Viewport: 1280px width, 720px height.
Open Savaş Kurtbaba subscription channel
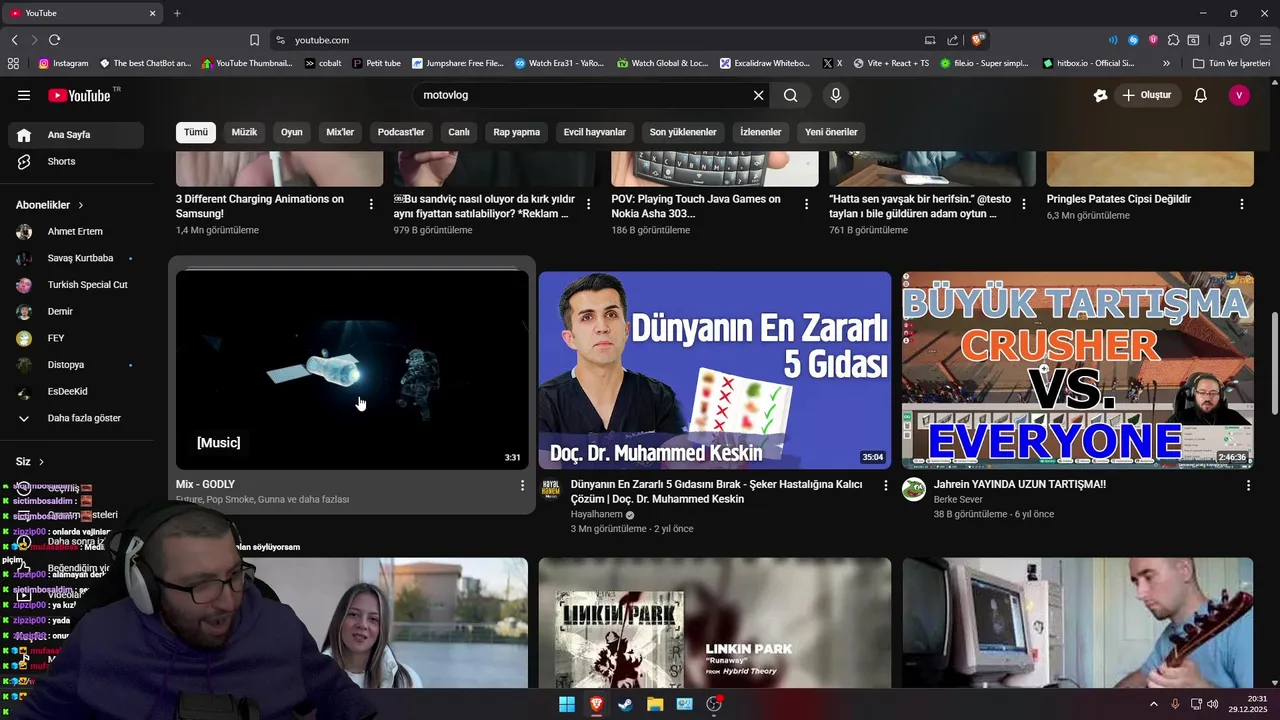coord(77,258)
